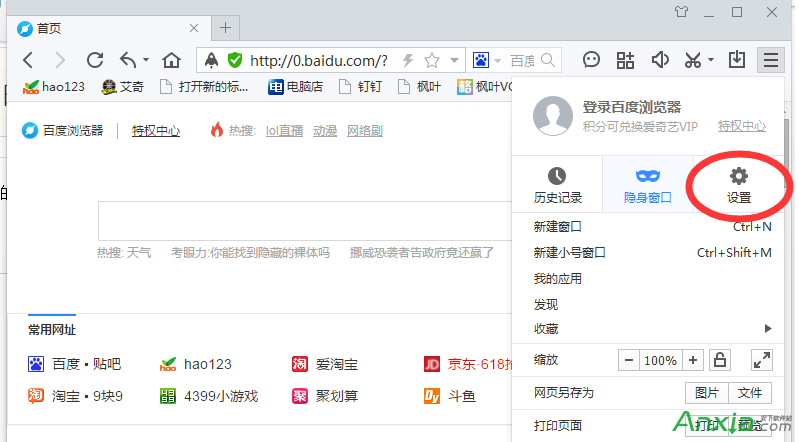799x442 pixels.
Task: Open 动漫 hot search link
Action: [x=325, y=131]
